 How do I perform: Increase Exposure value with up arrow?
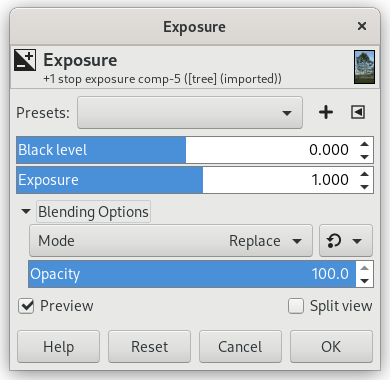pos(365,174)
